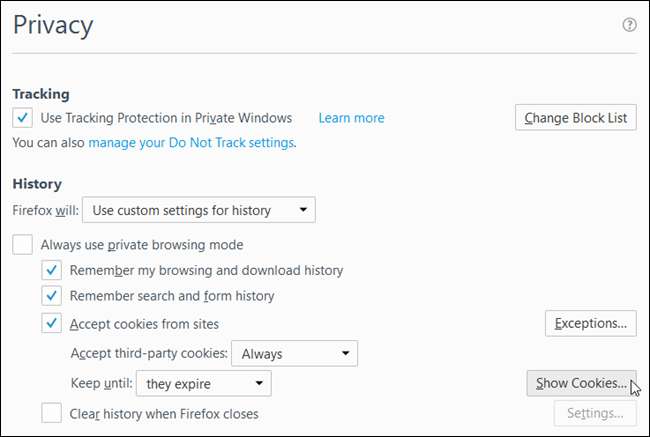Click the Firefox will label text
The height and width of the screenshot is (437, 650).
[44, 210]
